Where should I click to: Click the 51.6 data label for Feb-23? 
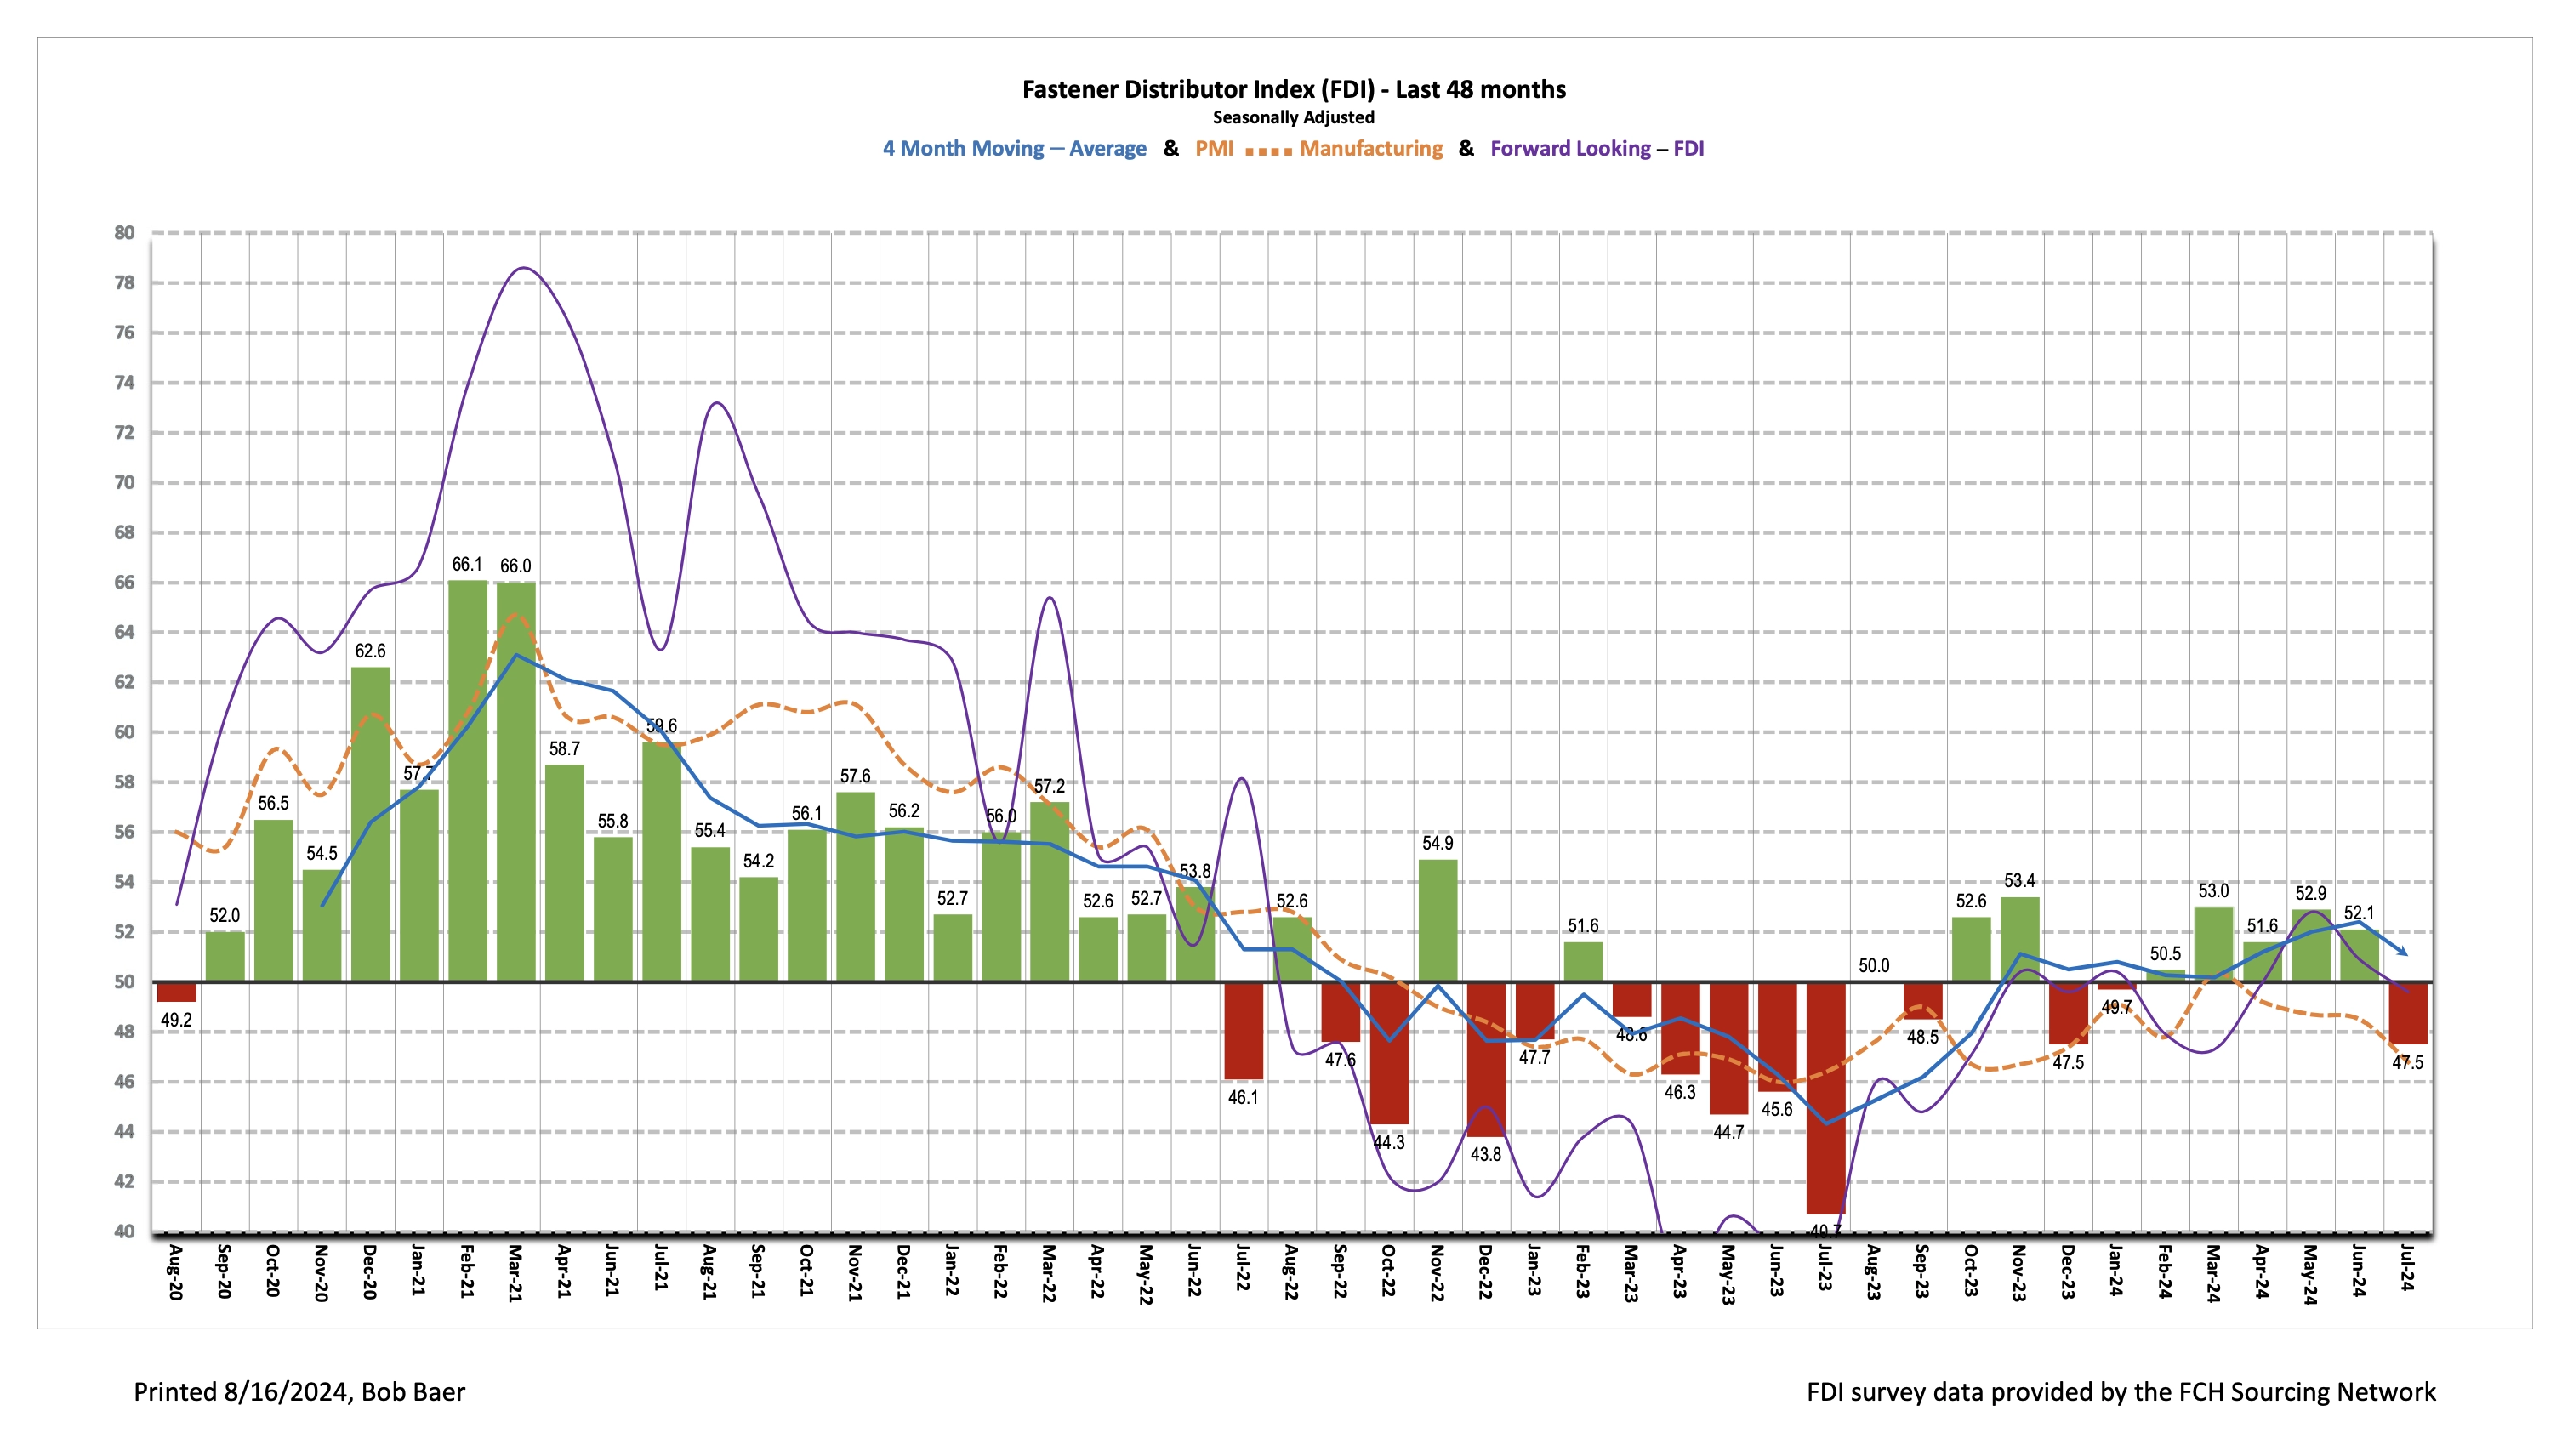pyautogui.click(x=1583, y=926)
